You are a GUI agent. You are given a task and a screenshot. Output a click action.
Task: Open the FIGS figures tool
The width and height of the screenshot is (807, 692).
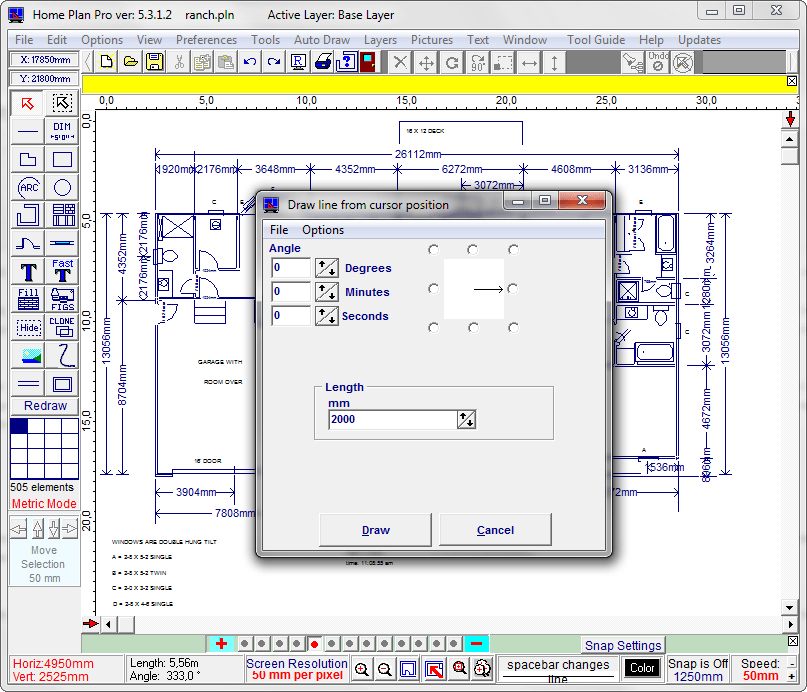click(x=62, y=299)
